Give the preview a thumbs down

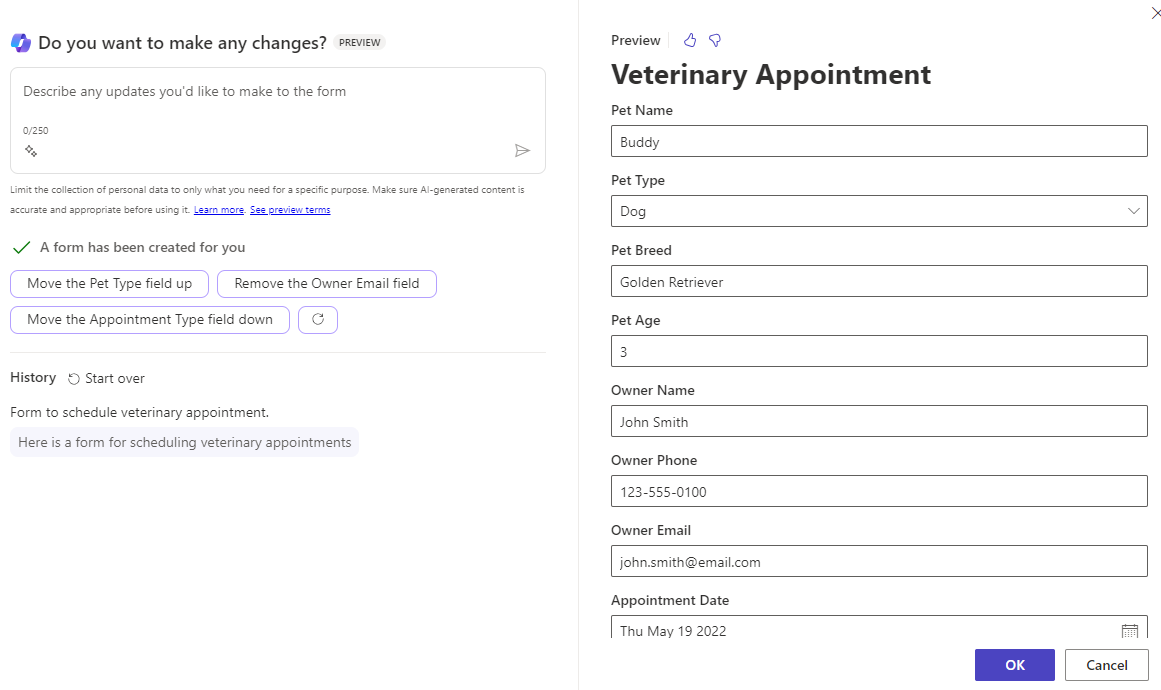[x=714, y=40]
